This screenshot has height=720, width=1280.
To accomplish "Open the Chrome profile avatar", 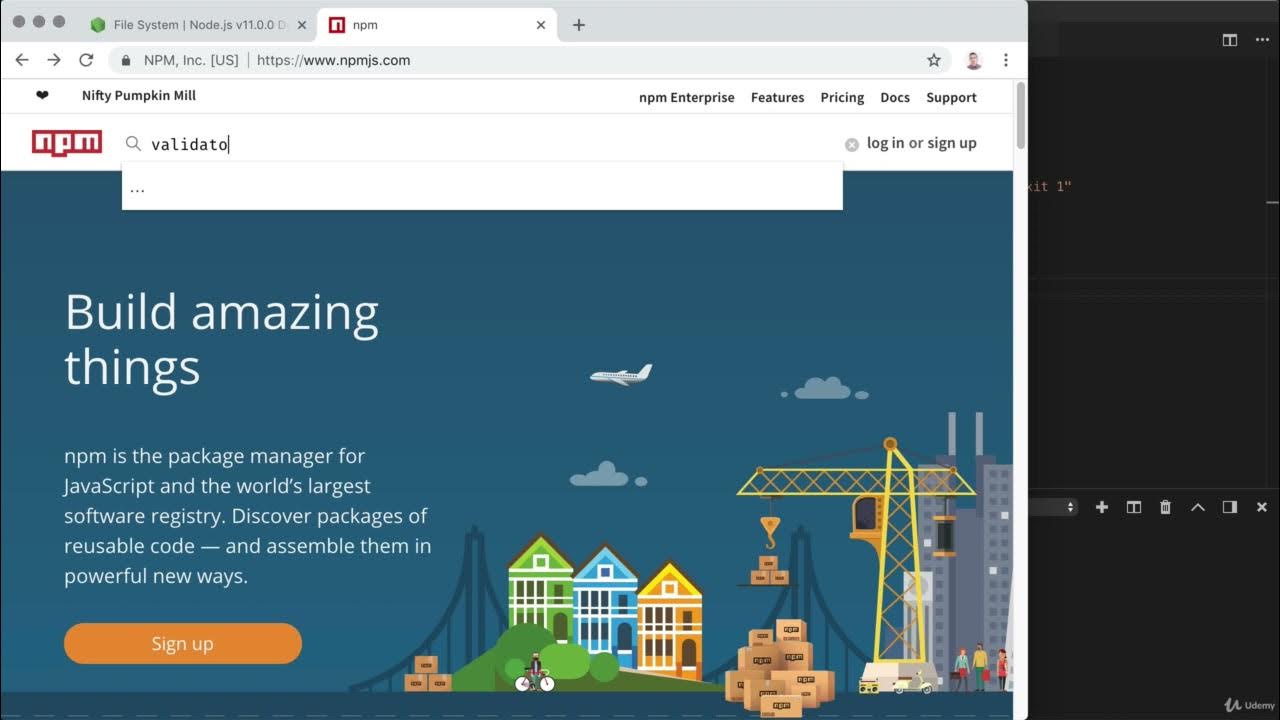I will click(974, 60).
